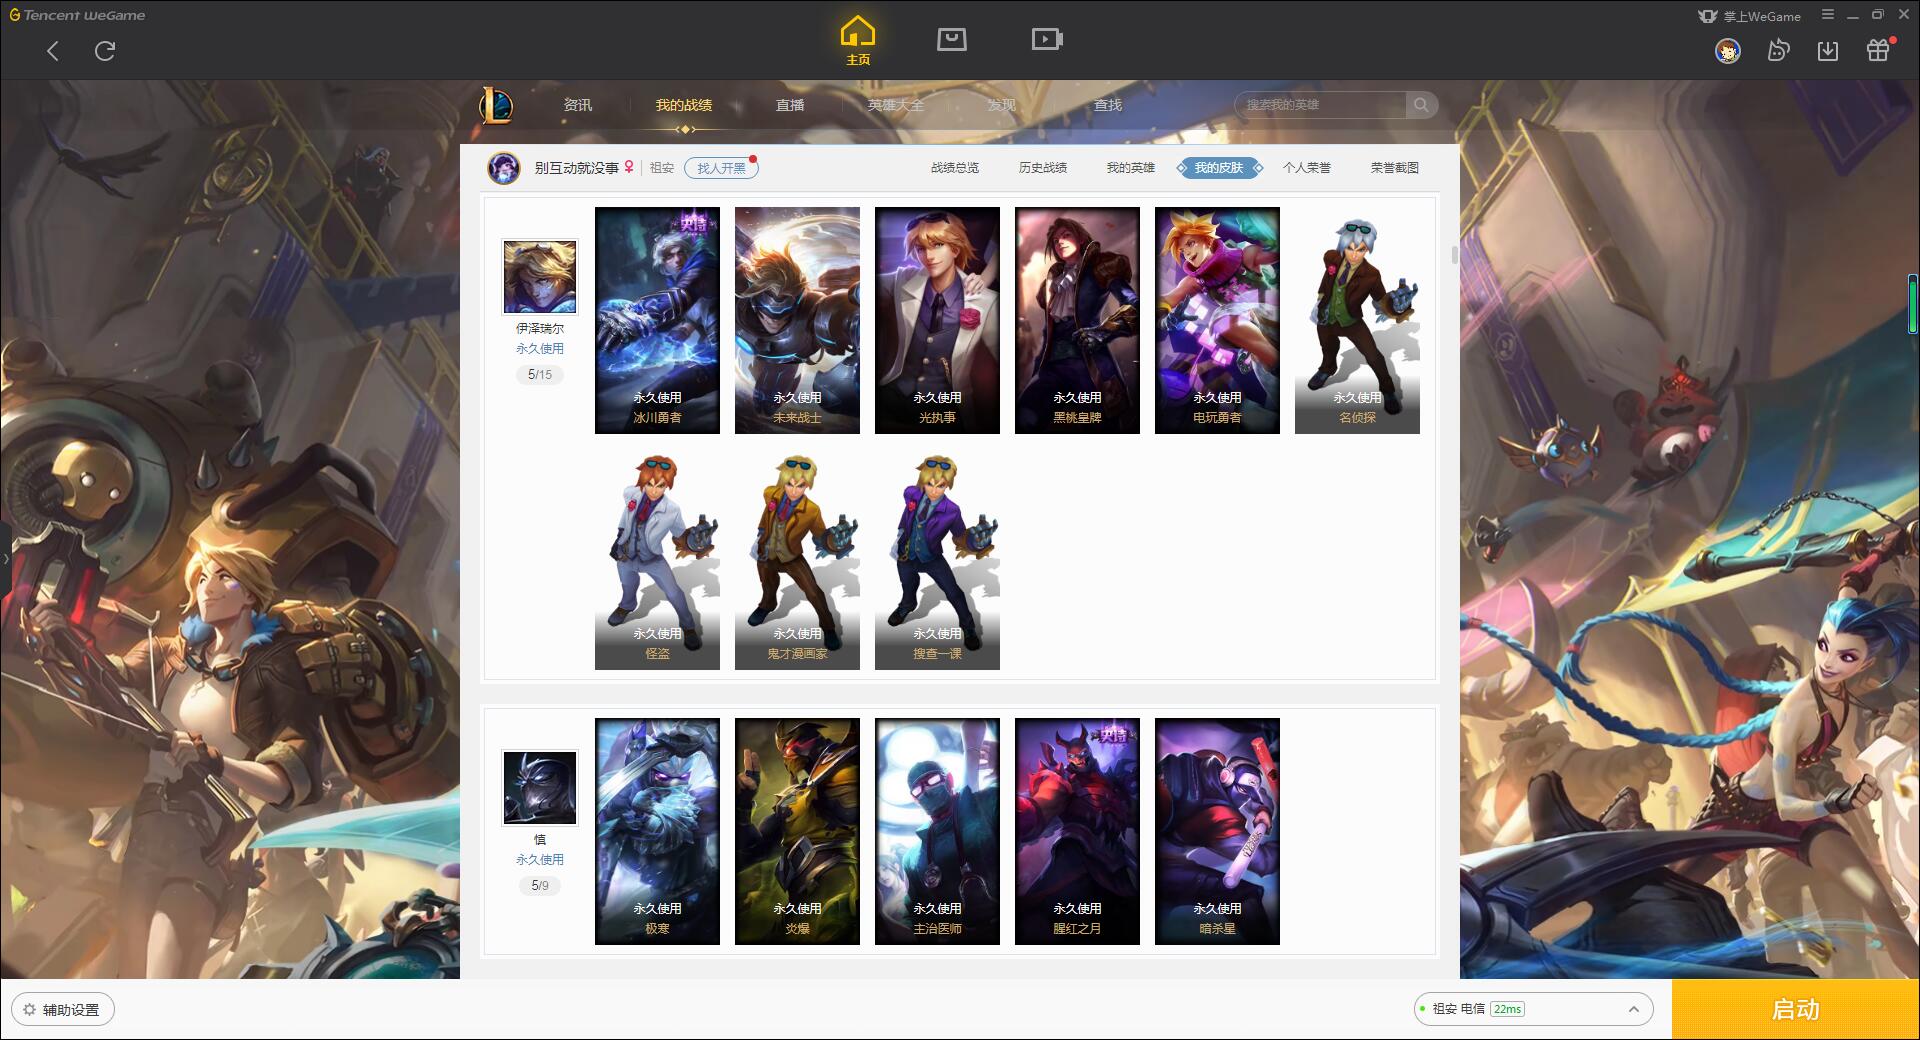Click the 慎 champion portrait
Image resolution: width=1920 pixels, height=1040 pixels.
pyautogui.click(x=540, y=788)
